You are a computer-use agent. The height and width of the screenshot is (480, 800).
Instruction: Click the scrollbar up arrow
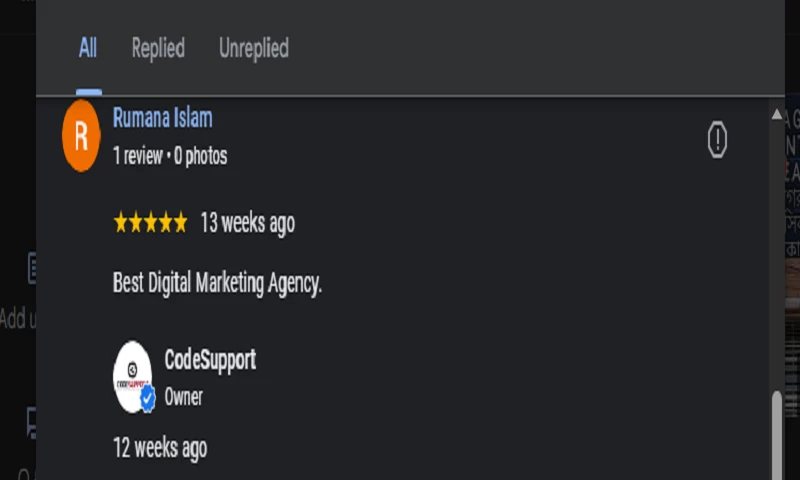click(777, 115)
